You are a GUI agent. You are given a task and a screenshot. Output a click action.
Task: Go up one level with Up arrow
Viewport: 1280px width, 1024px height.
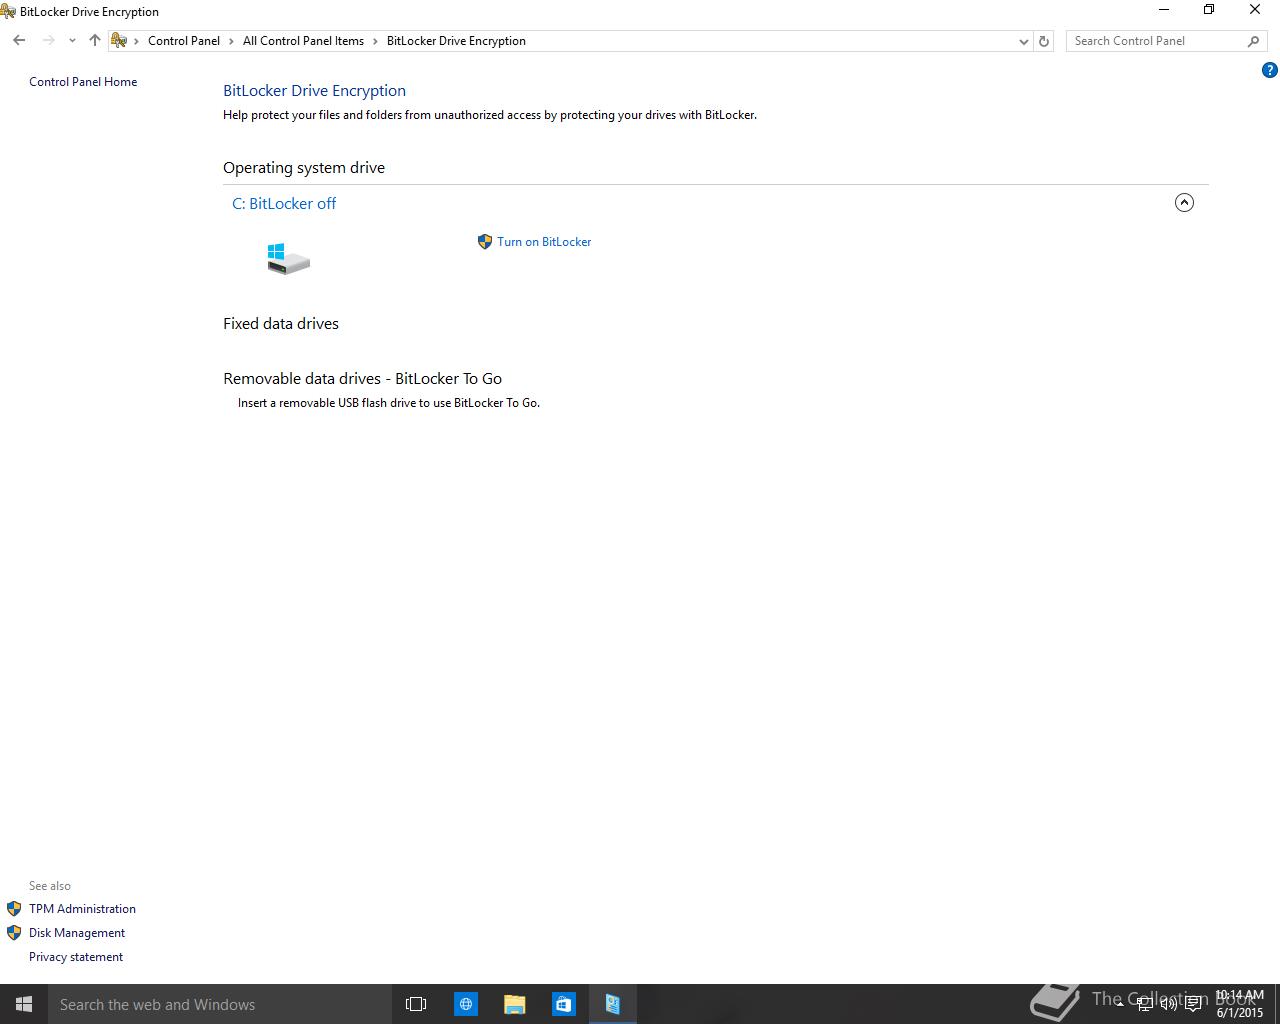pos(95,41)
